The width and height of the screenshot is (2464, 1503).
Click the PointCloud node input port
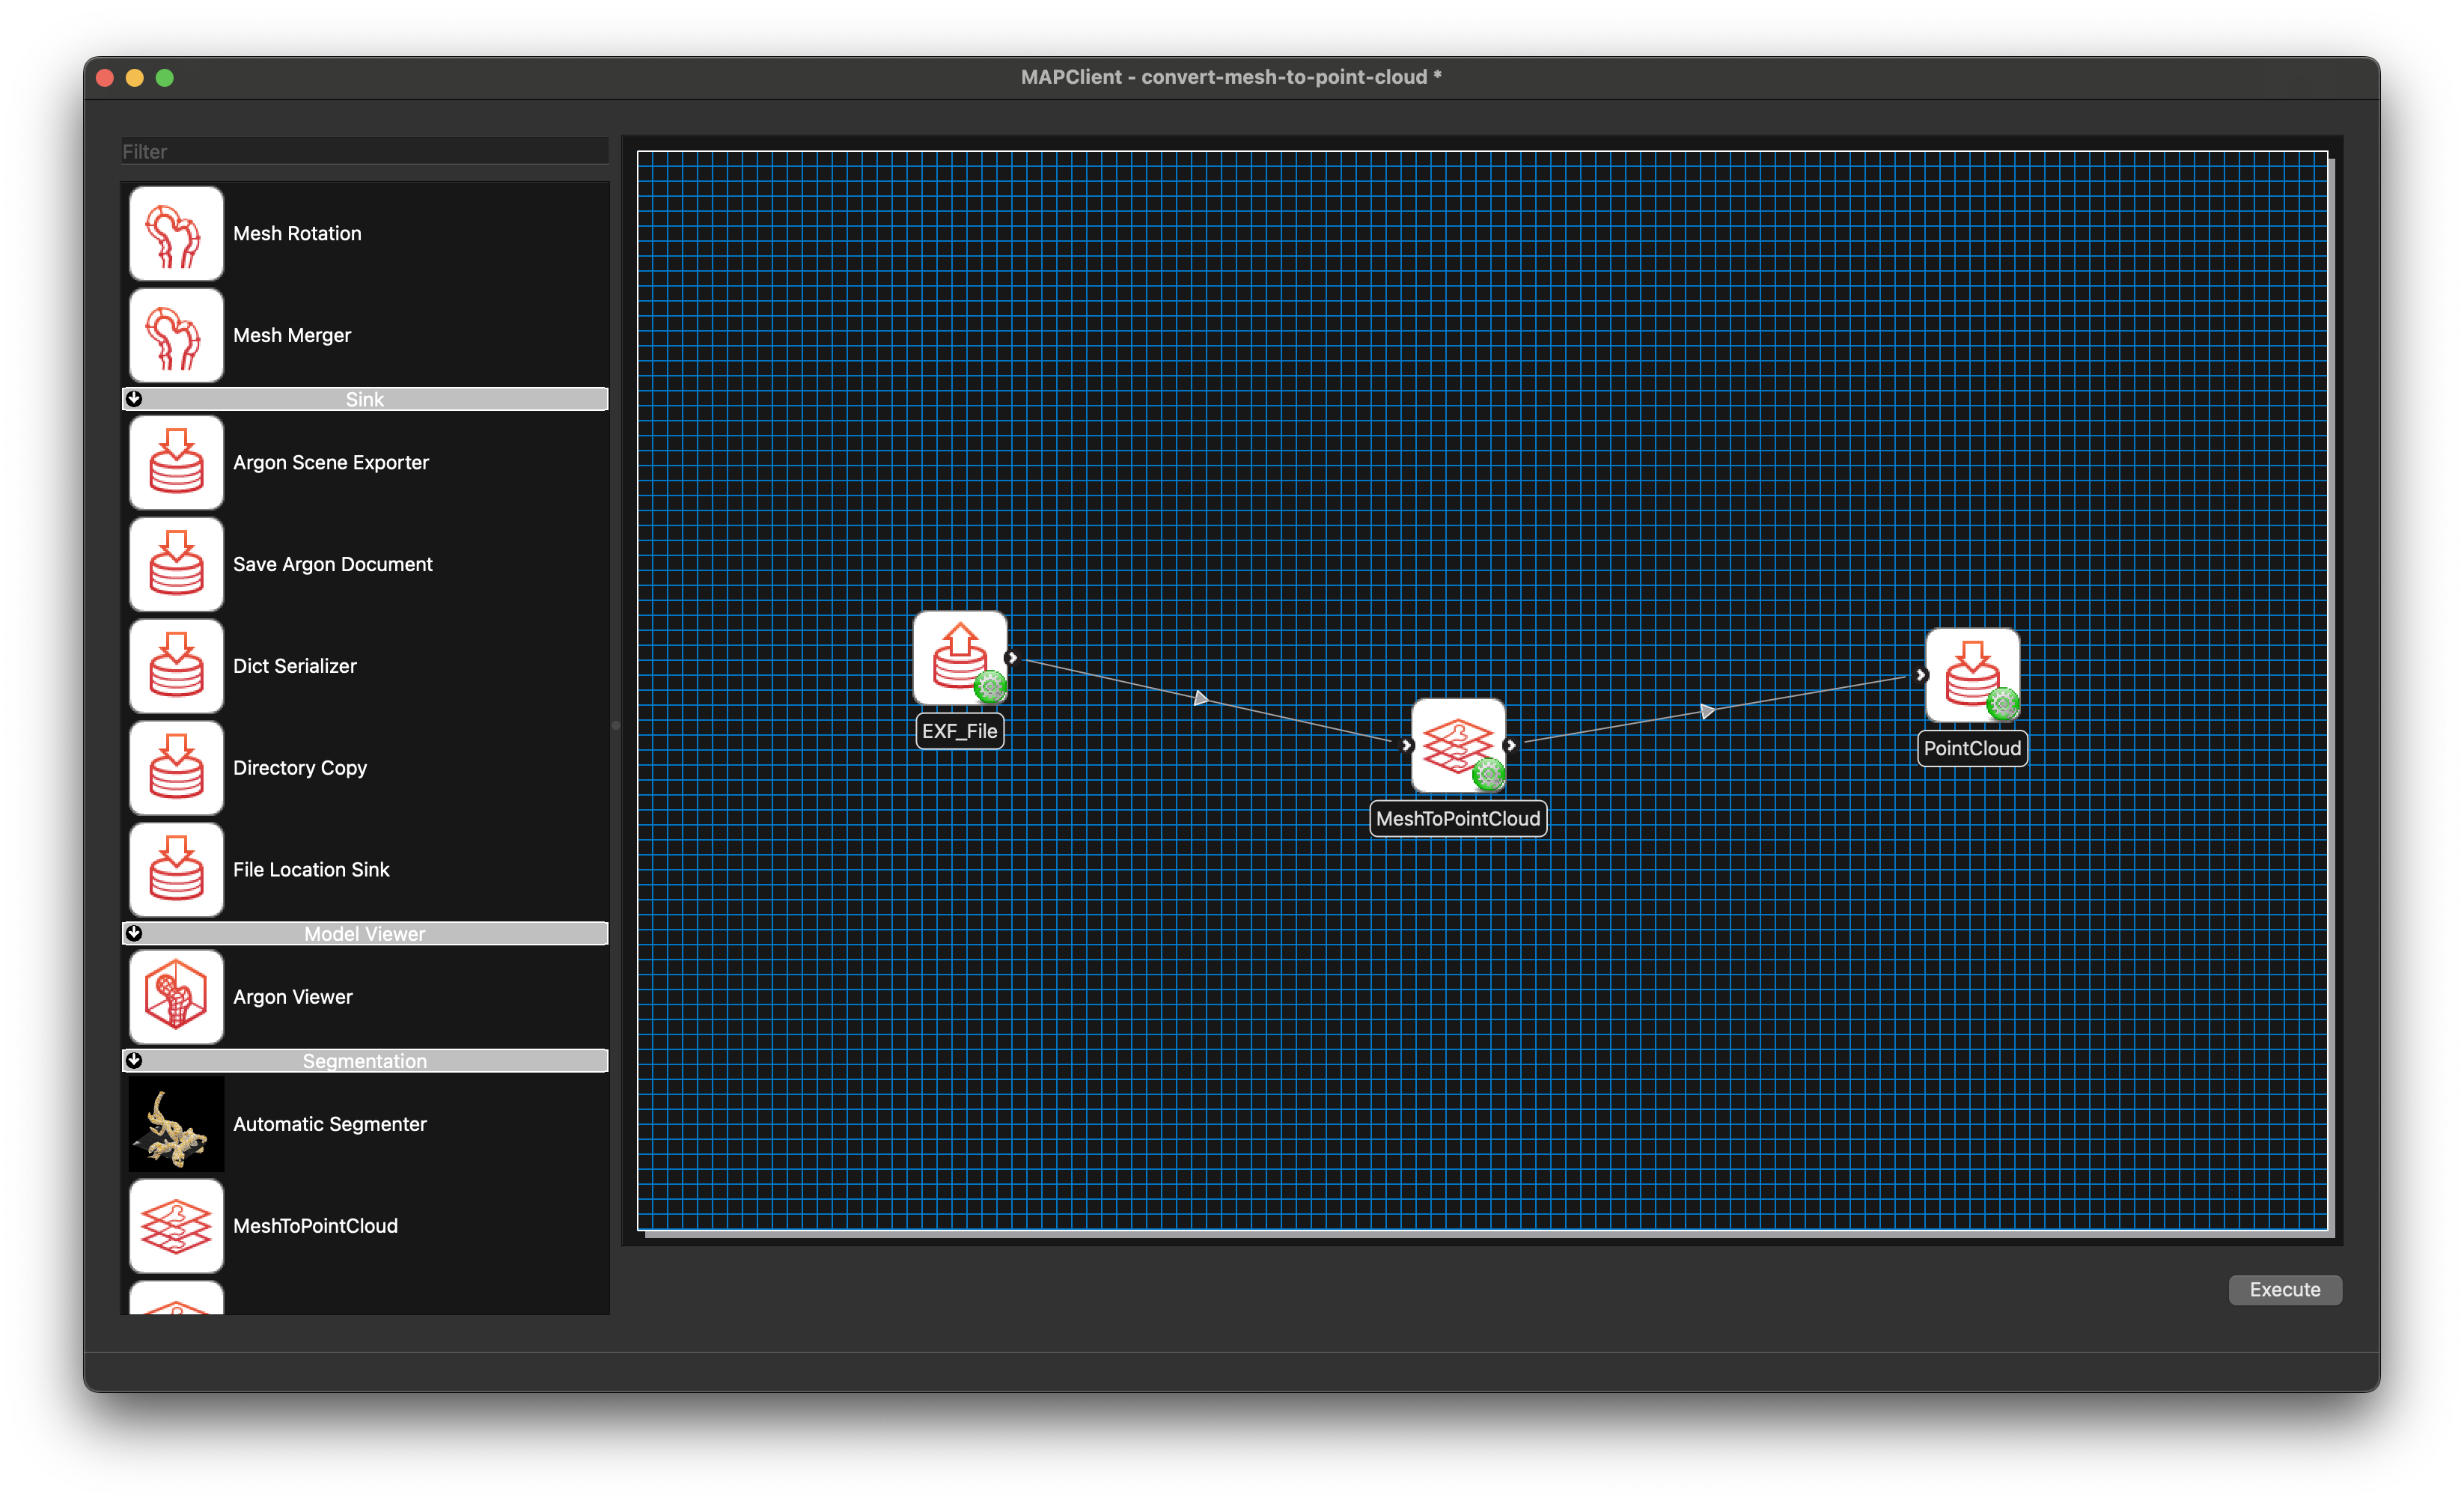click(1921, 675)
